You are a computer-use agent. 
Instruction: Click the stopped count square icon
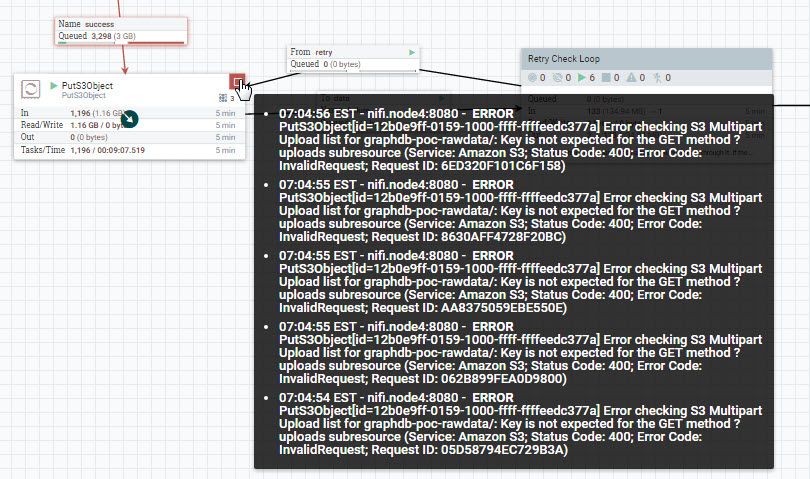point(606,78)
